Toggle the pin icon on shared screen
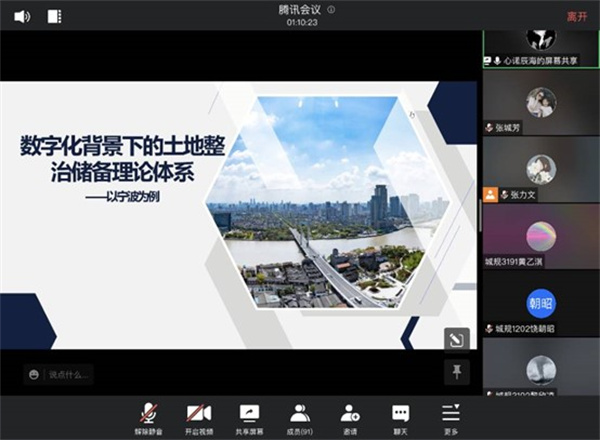This screenshot has height=440, width=600. [x=456, y=372]
